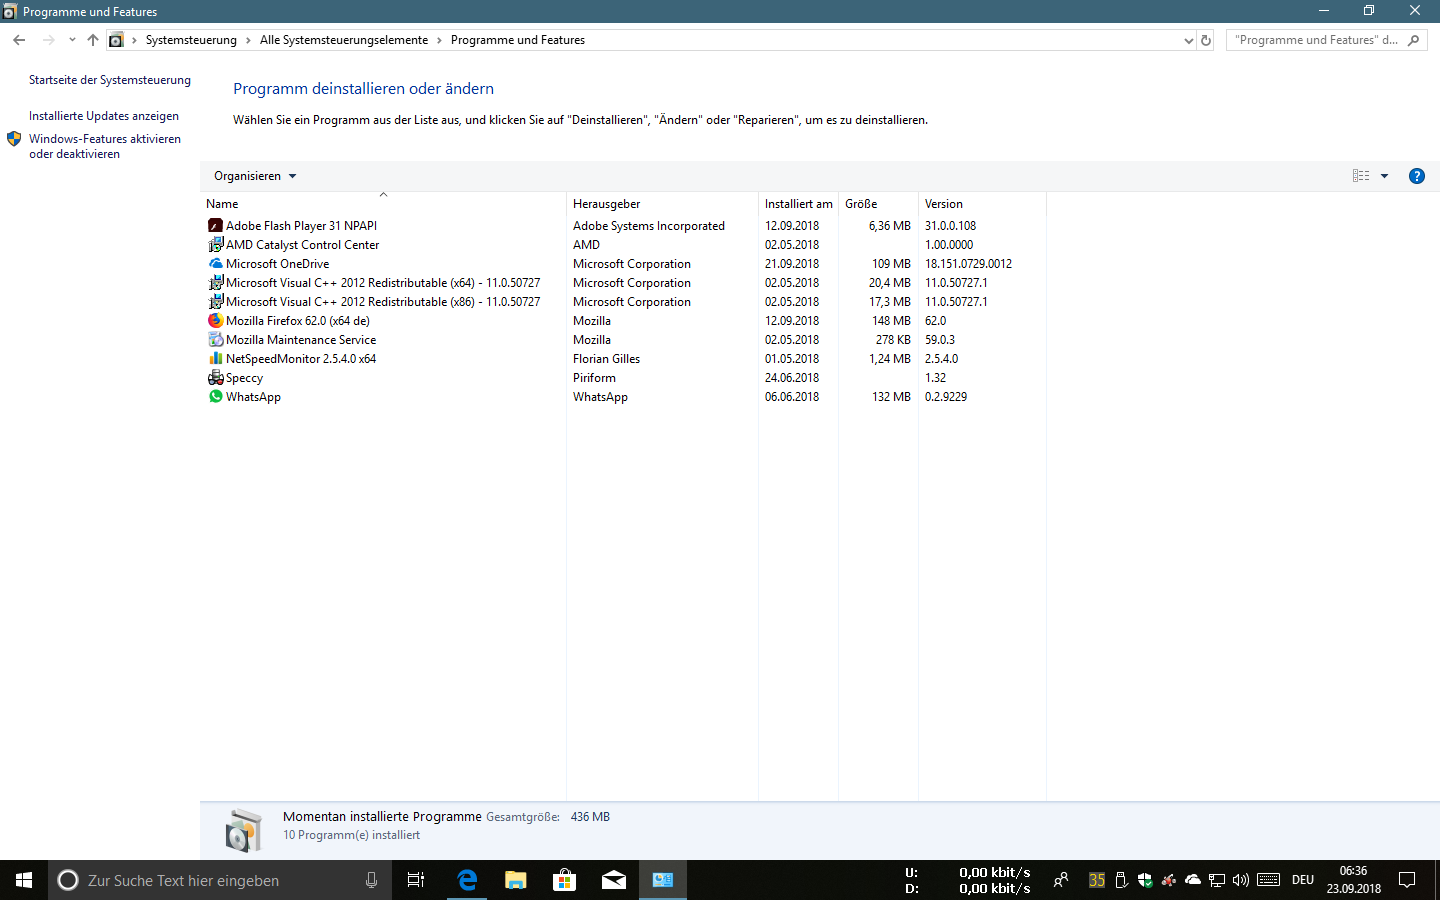The width and height of the screenshot is (1440, 900).
Task: Navigate to Systemsteuerung in the breadcrumb
Action: click(x=191, y=40)
